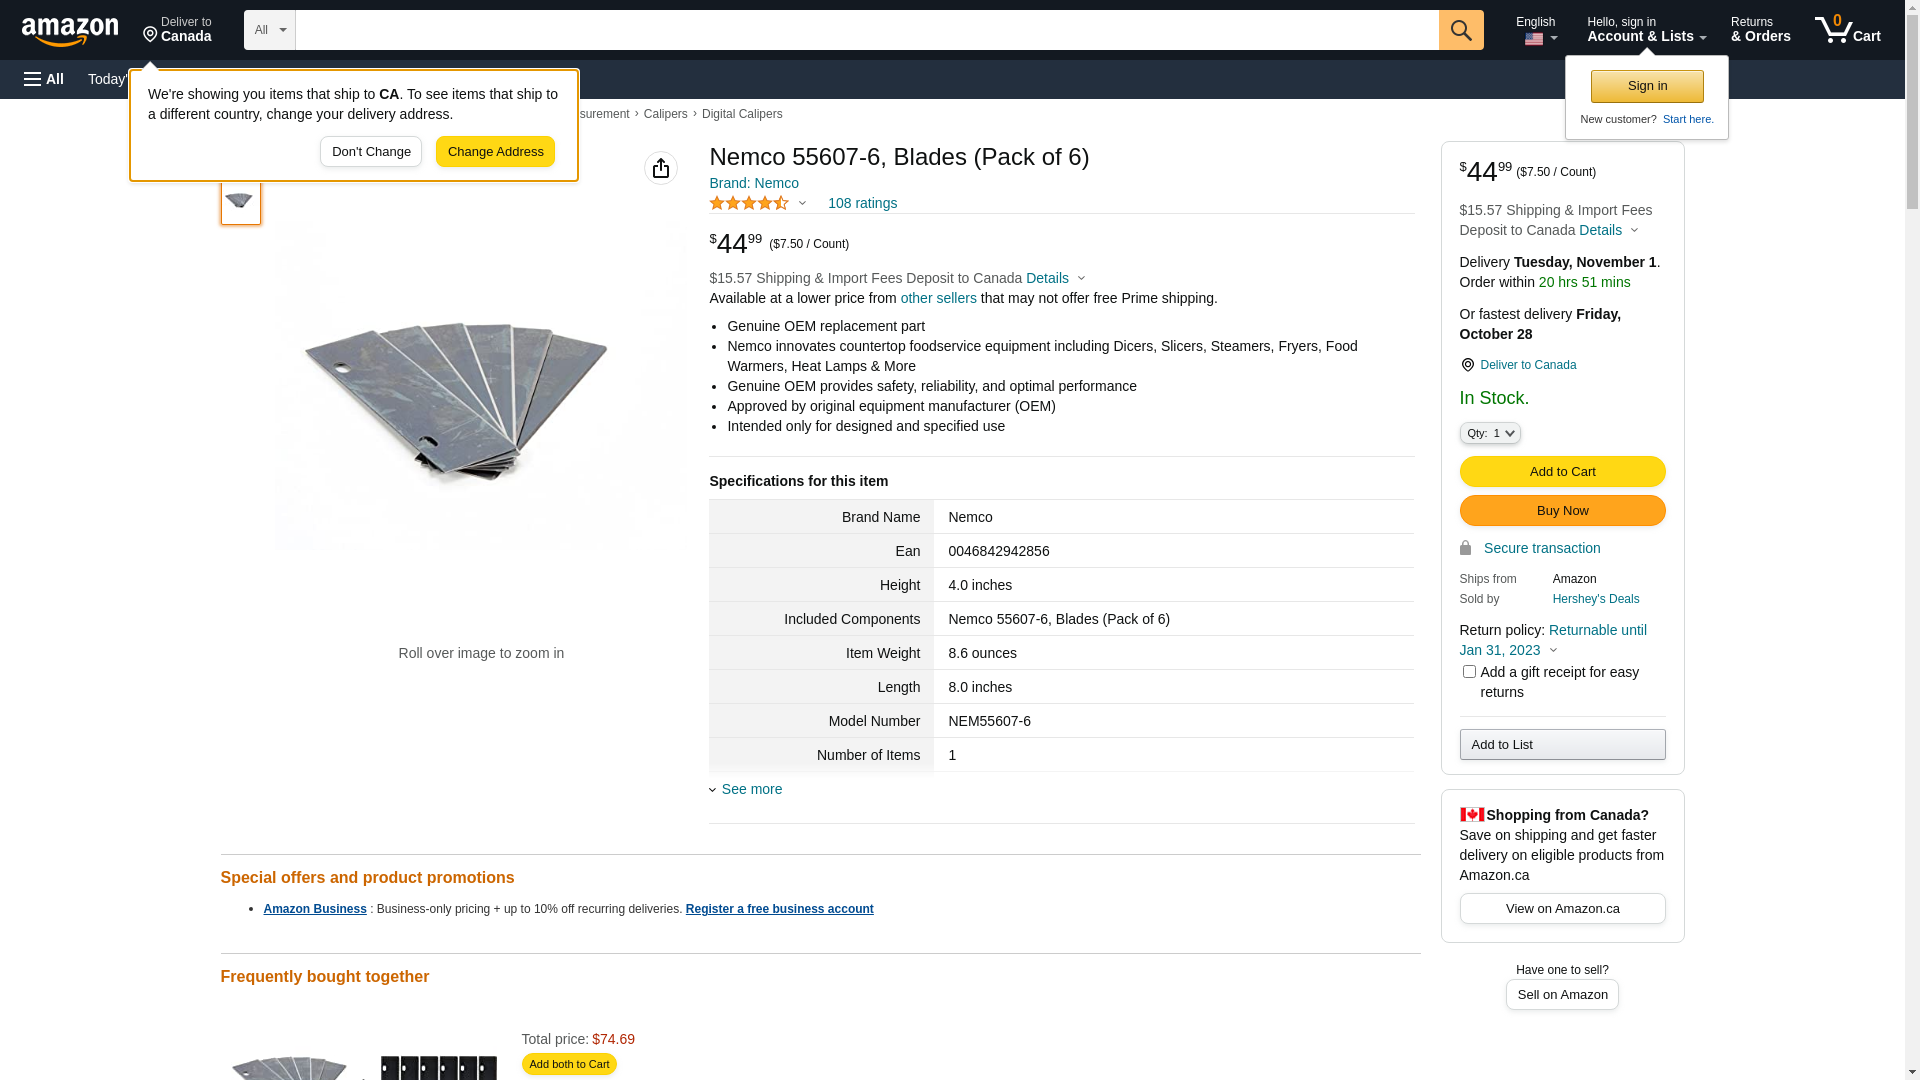Click the Deliver to Canada location icon
The image size is (1920, 1080).
(x=151, y=36)
